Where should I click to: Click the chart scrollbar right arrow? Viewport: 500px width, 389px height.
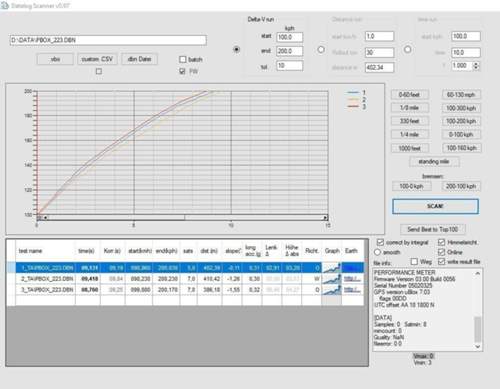click(325, 218)
